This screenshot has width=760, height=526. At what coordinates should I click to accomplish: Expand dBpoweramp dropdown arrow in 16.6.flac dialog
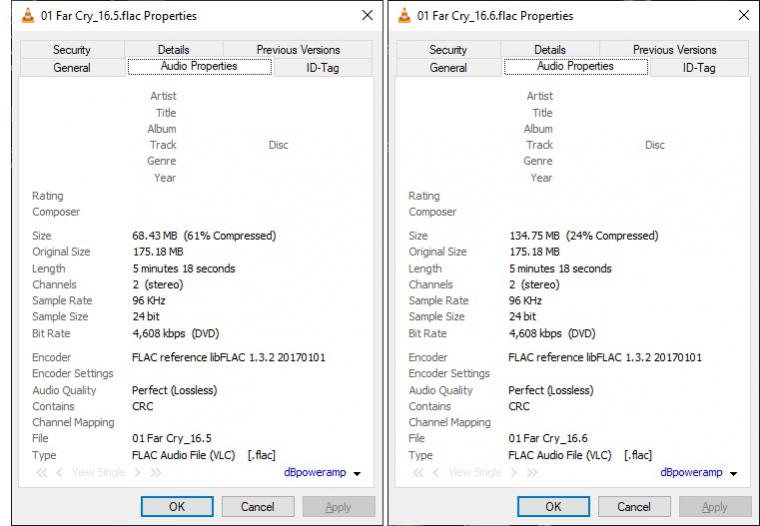734,474
